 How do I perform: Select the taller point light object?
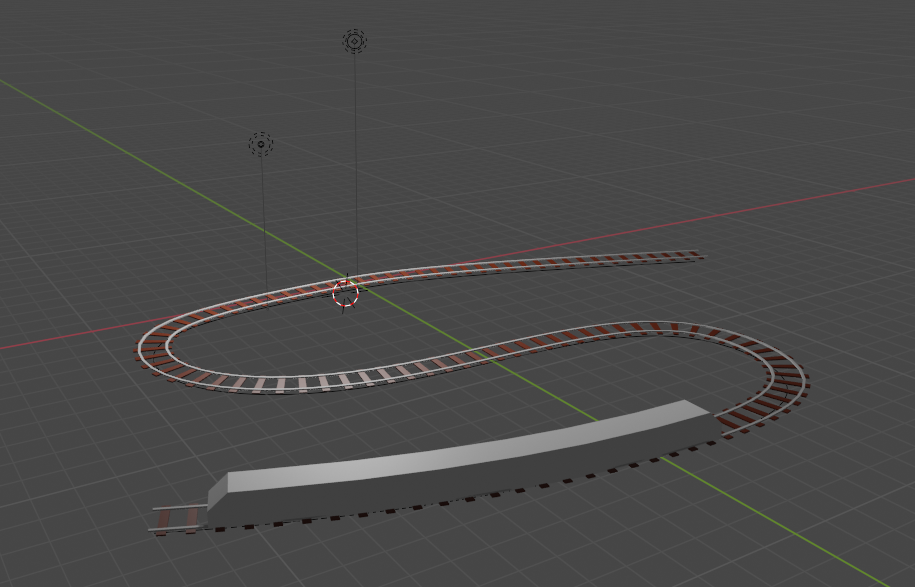[354, 41]
